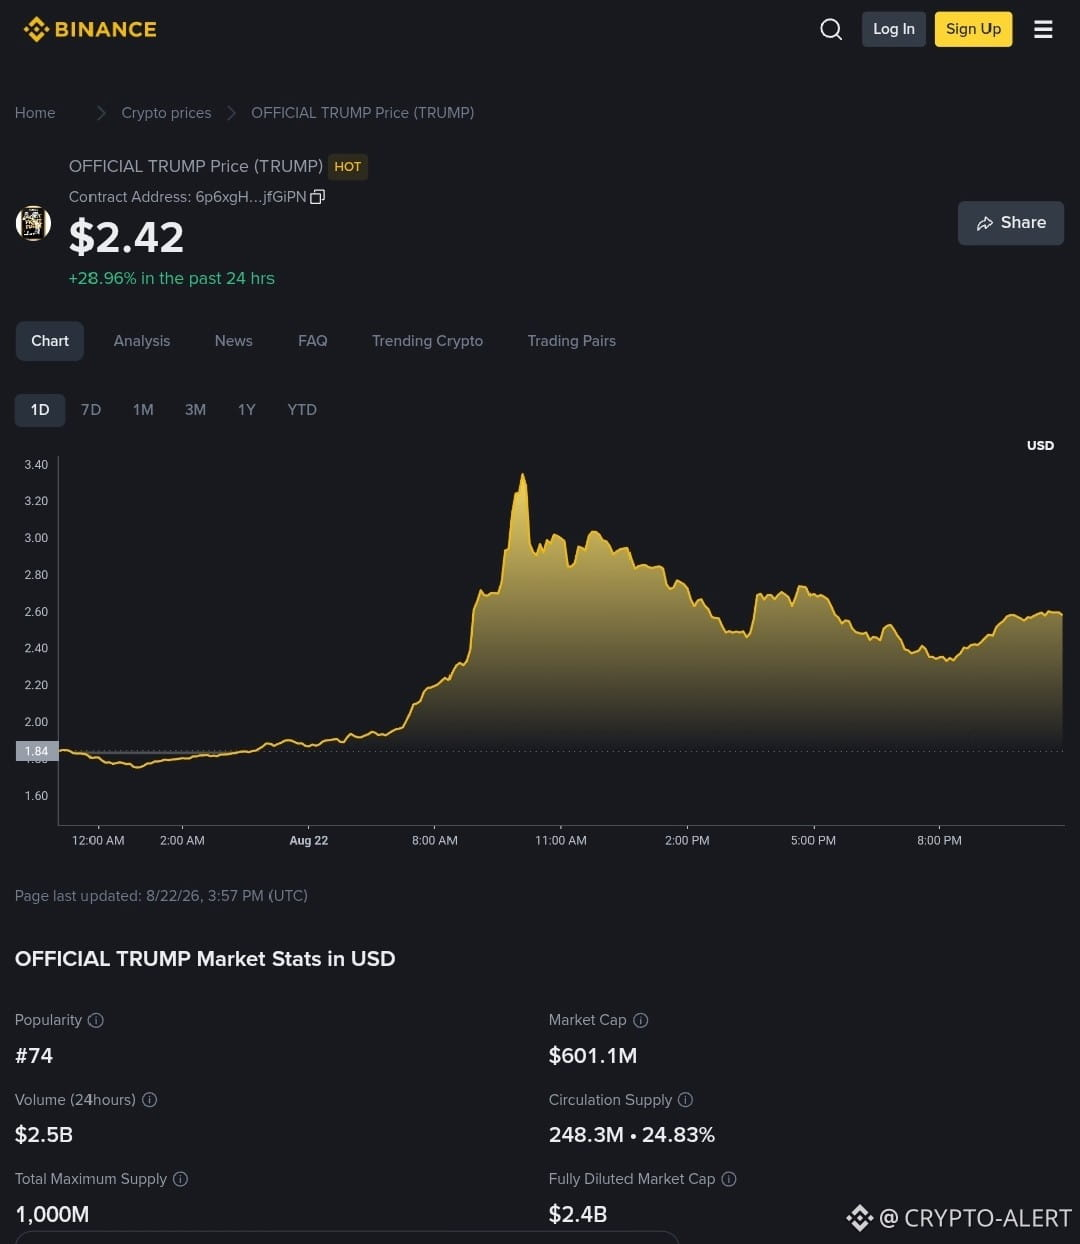Click the Log In button
This screenshot has width=1080, height=1244.
tap(894, 29)
